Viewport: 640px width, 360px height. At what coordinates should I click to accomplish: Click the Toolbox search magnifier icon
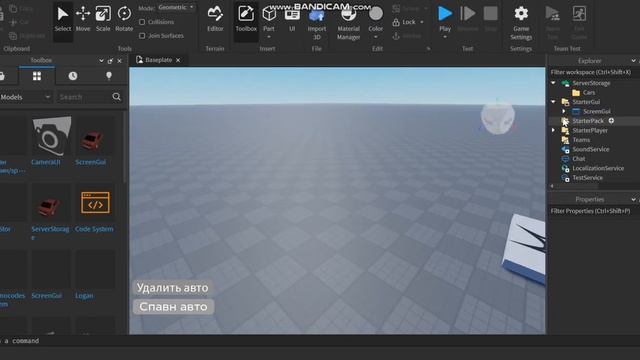(x=117, y=97)
